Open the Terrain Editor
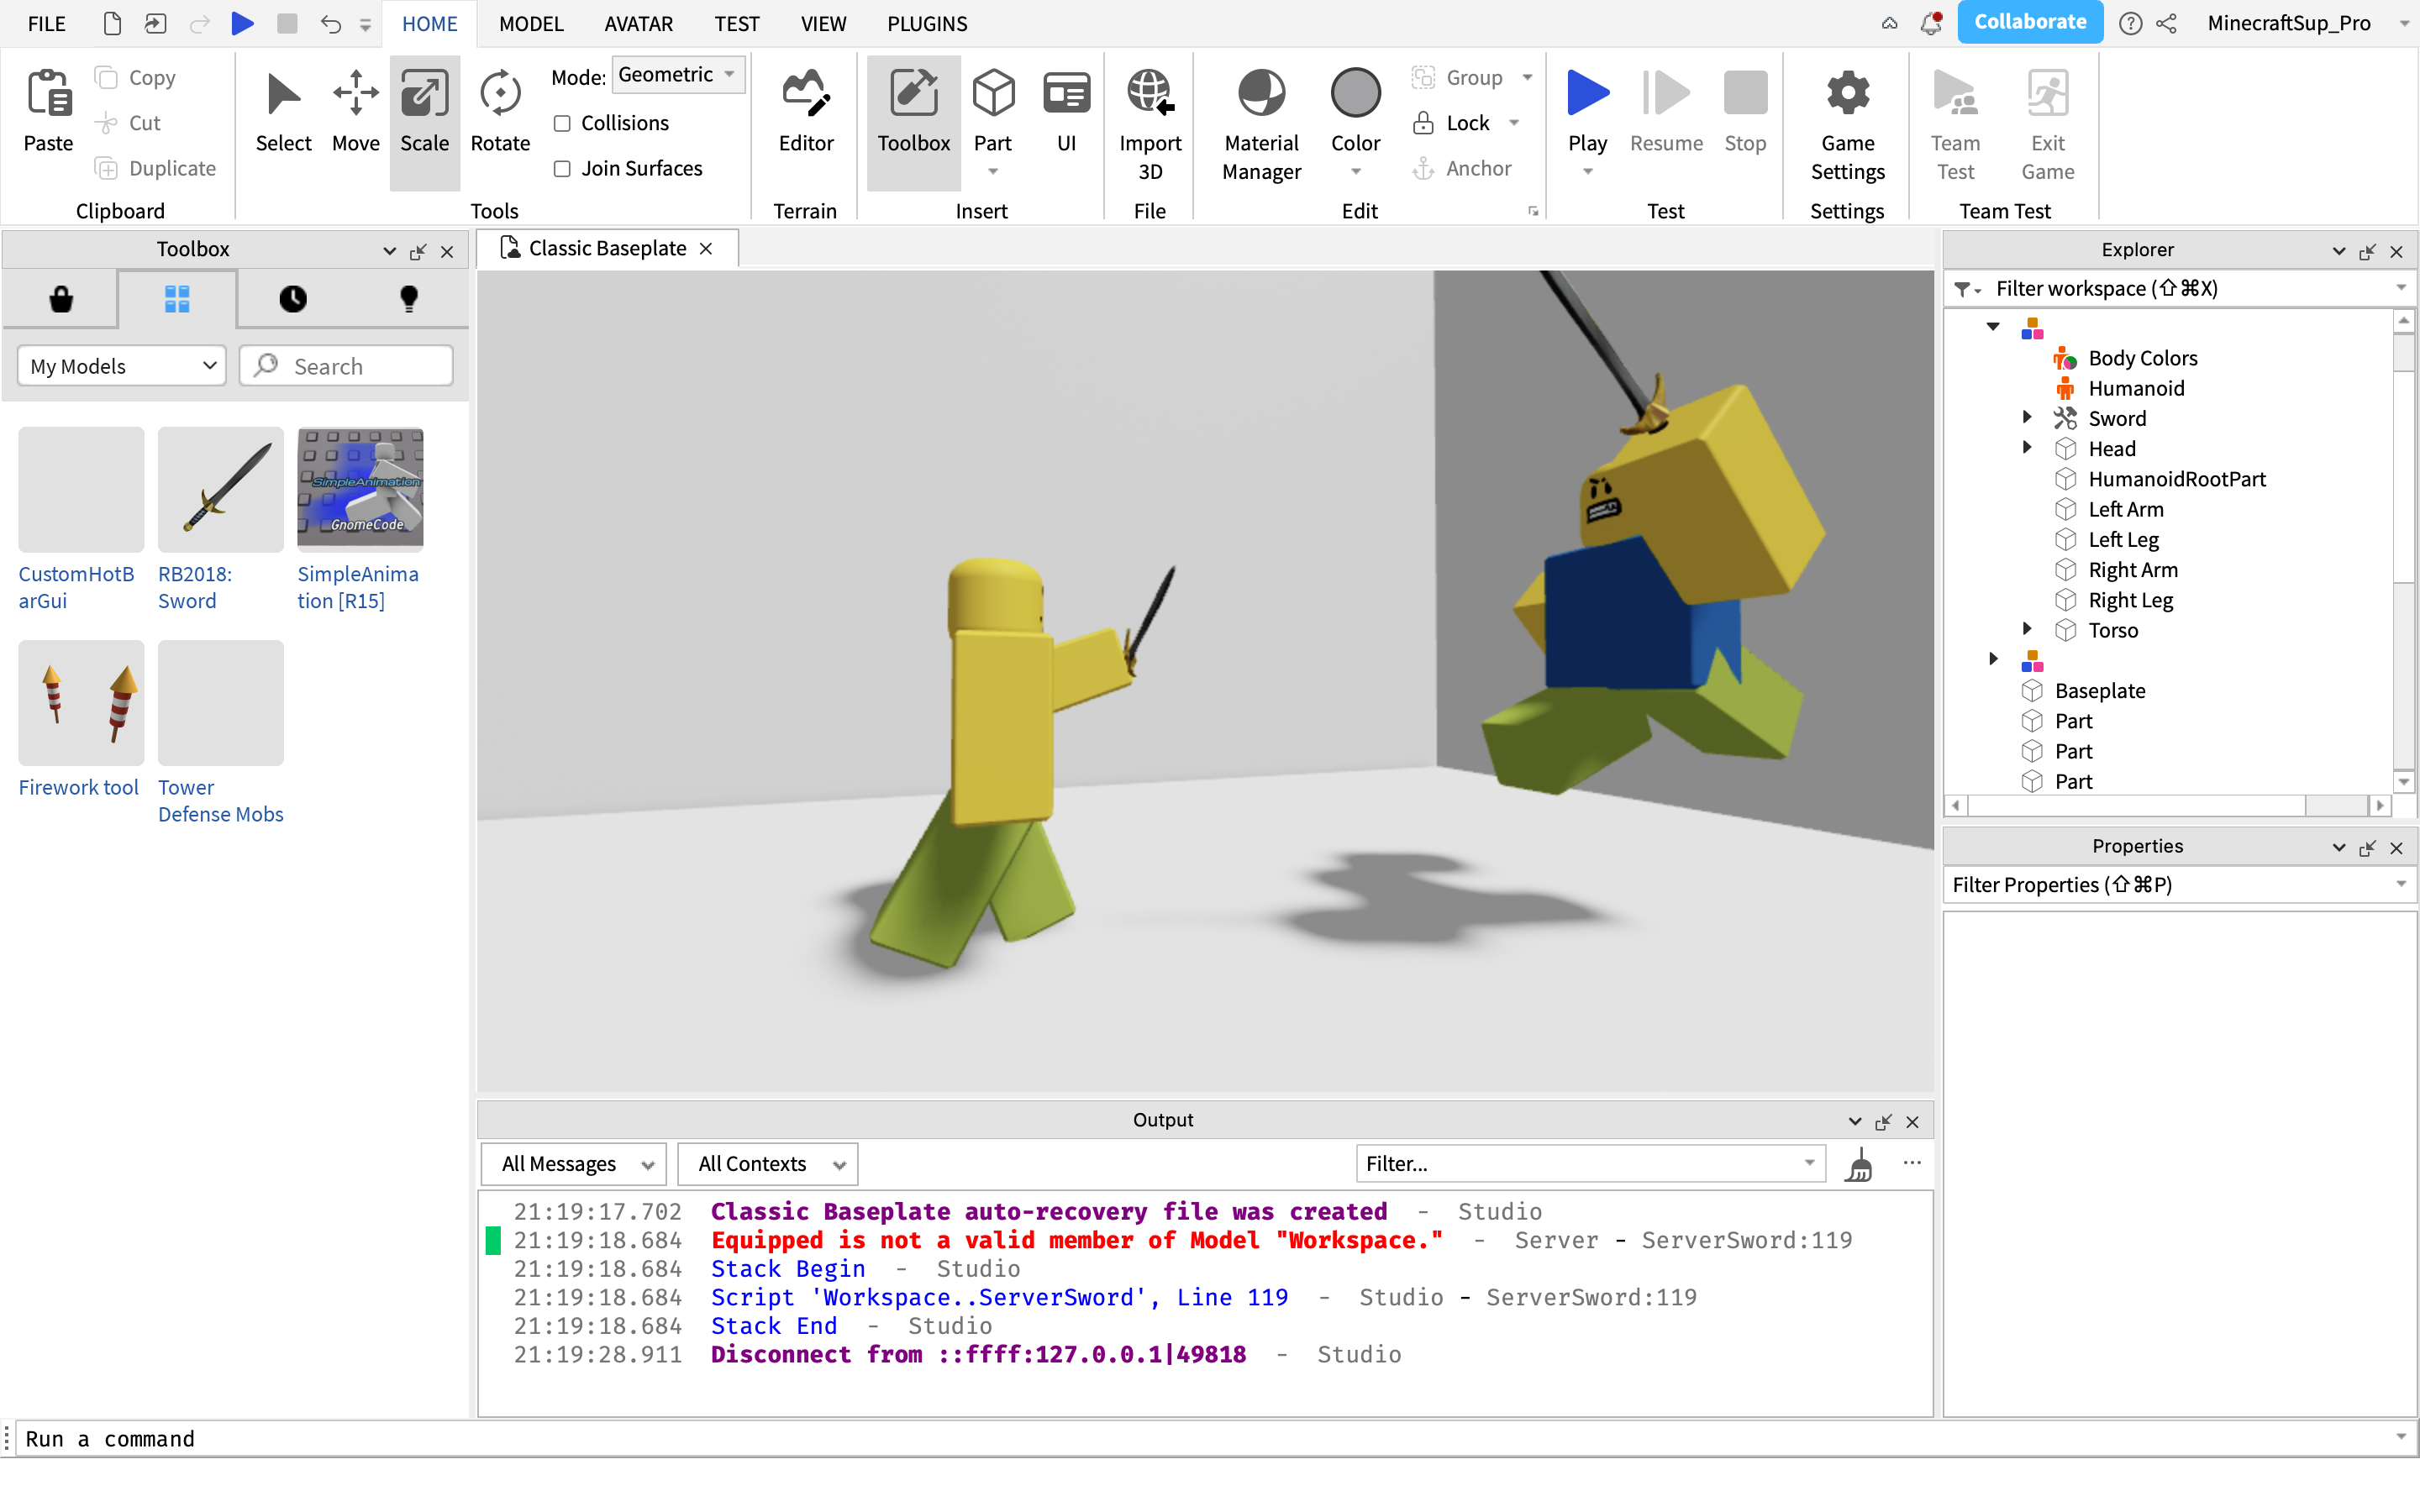2420x1512 pixels. pyautogui.click(x=806, y=112)
